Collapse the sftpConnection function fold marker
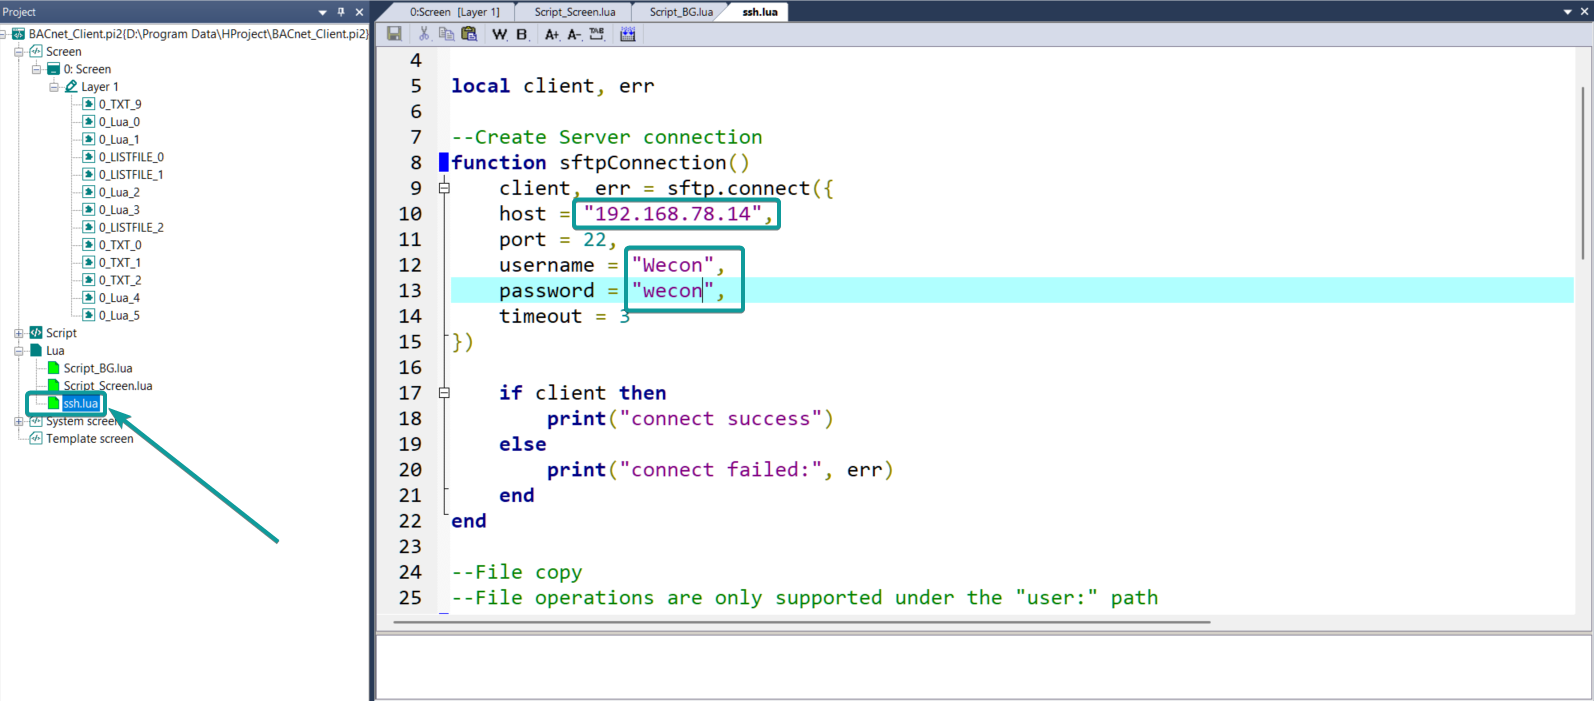 [444, 188]
